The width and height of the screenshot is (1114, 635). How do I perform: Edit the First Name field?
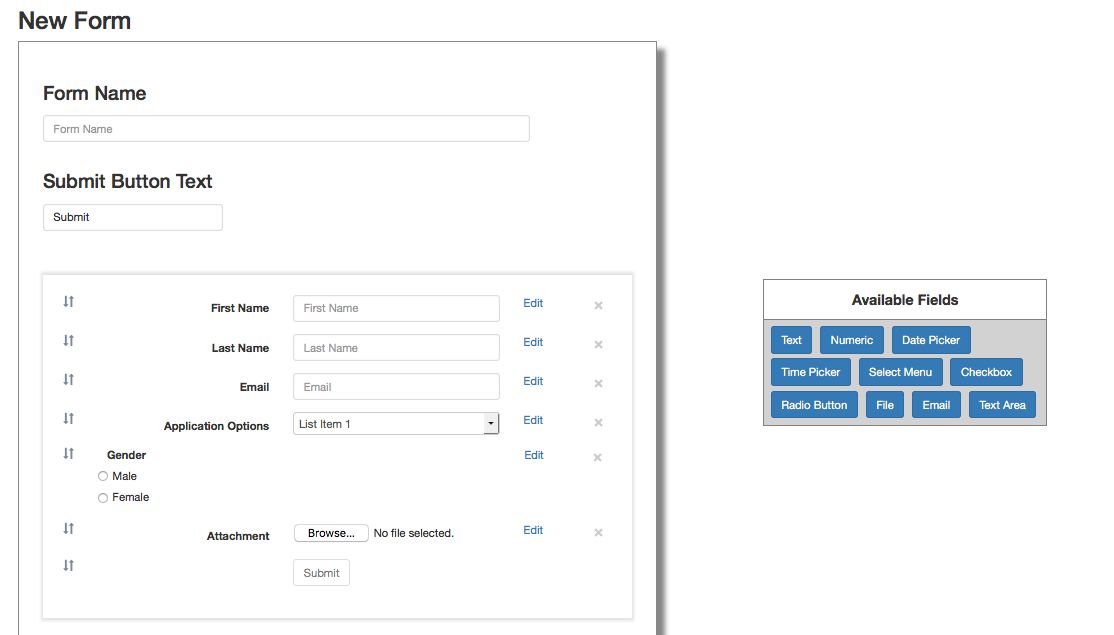[533, 303]
